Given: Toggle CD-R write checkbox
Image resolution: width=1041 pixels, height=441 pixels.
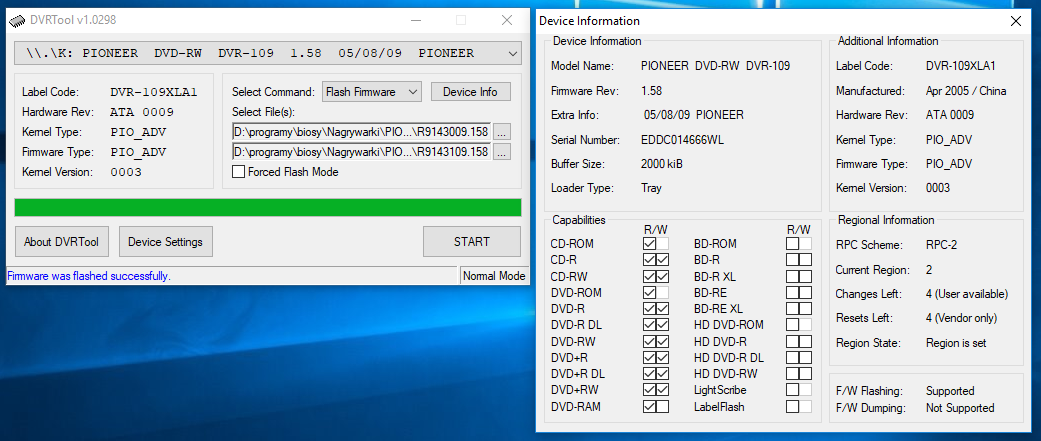Looking at the screenshot, I should tap(663, 260).
